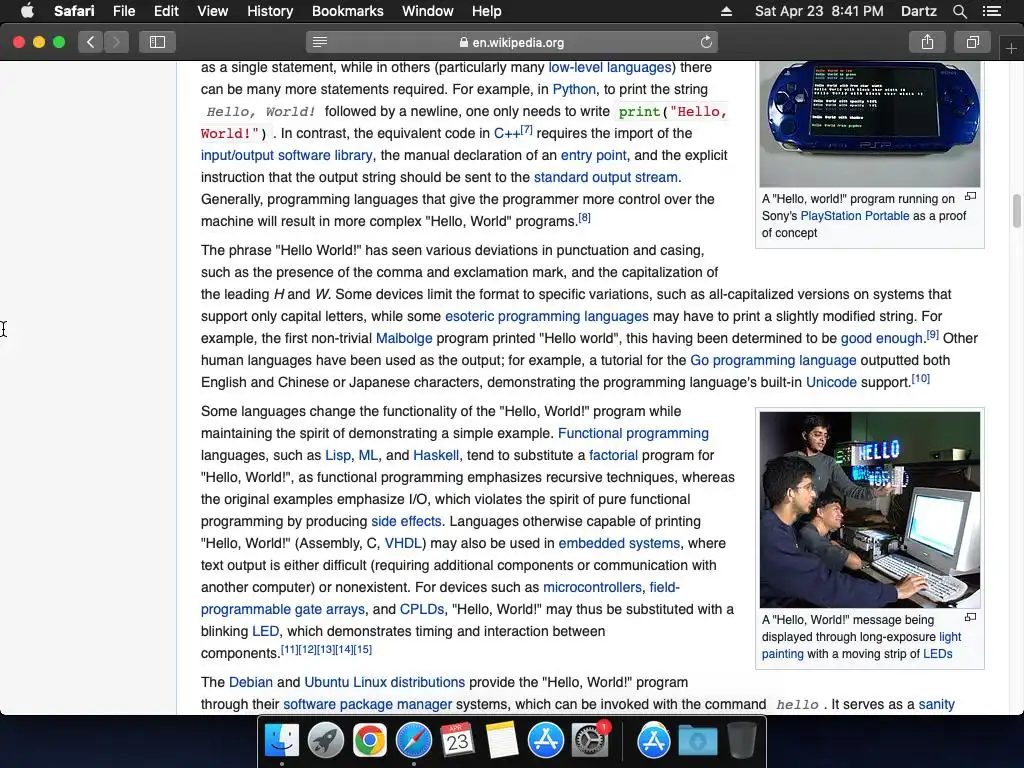Open the Haskell link
1024x768 pixels.
coord(436,455)
